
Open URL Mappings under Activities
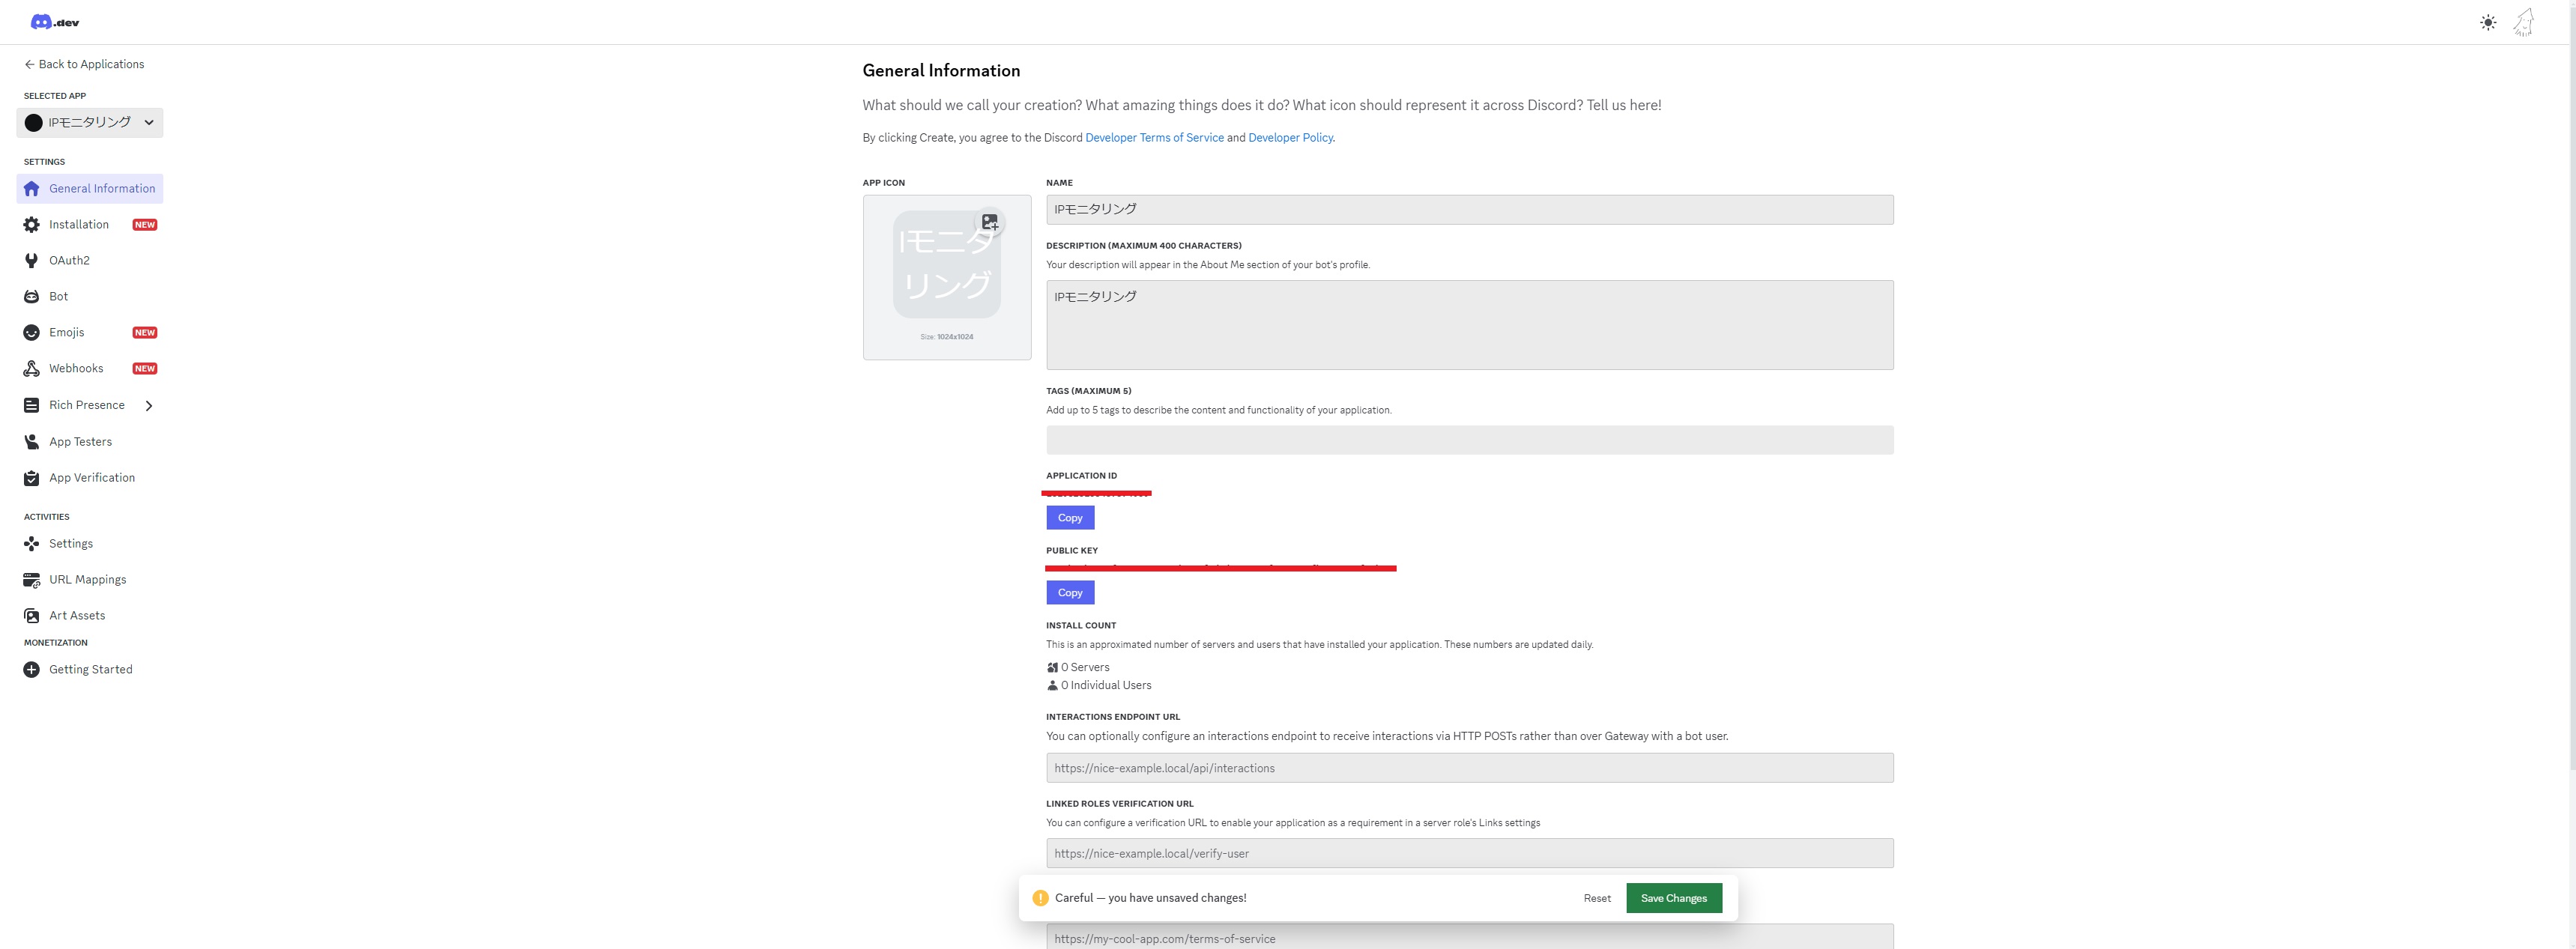tap(87, 580)
